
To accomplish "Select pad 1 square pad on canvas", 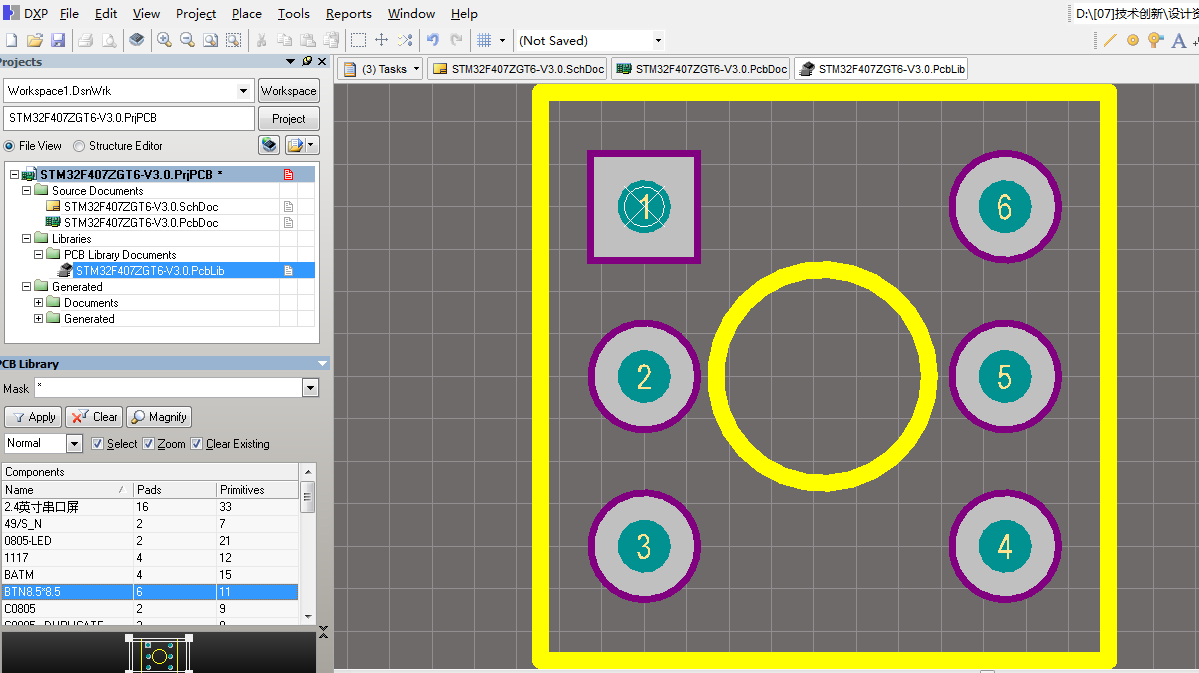I will click(x=644, y=207).
